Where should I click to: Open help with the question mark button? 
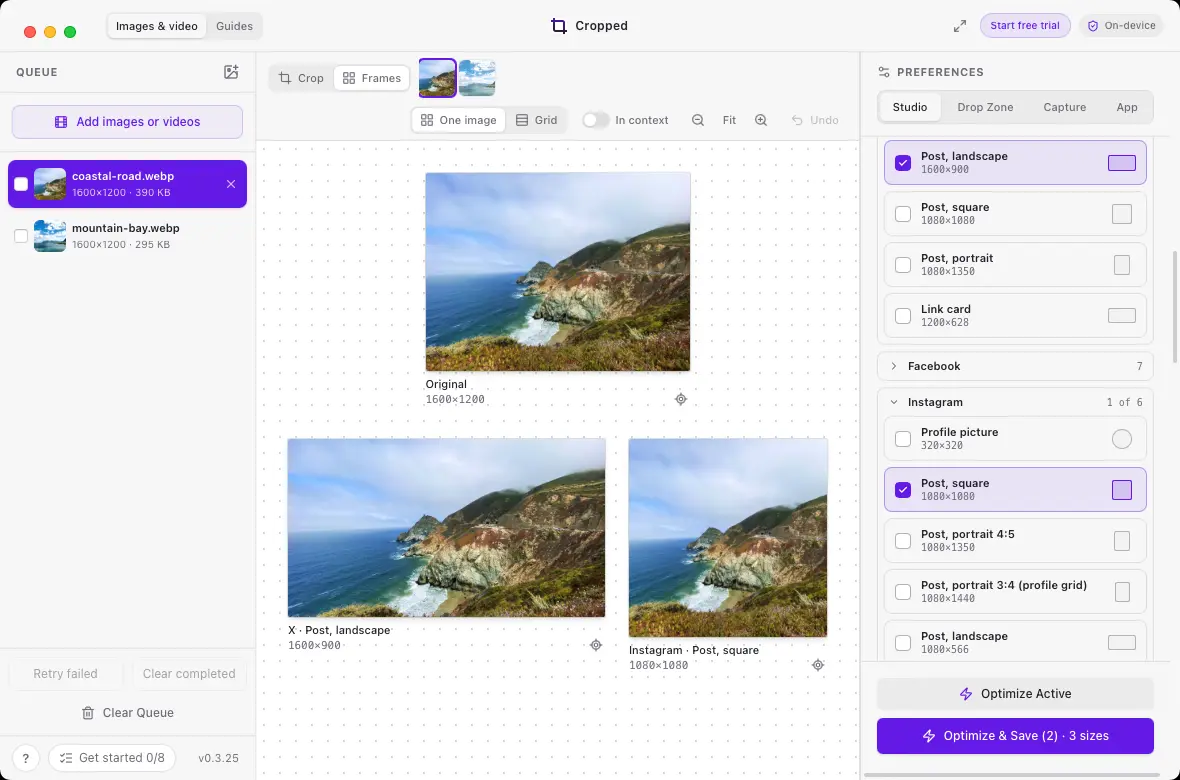(x=26, y=757)
